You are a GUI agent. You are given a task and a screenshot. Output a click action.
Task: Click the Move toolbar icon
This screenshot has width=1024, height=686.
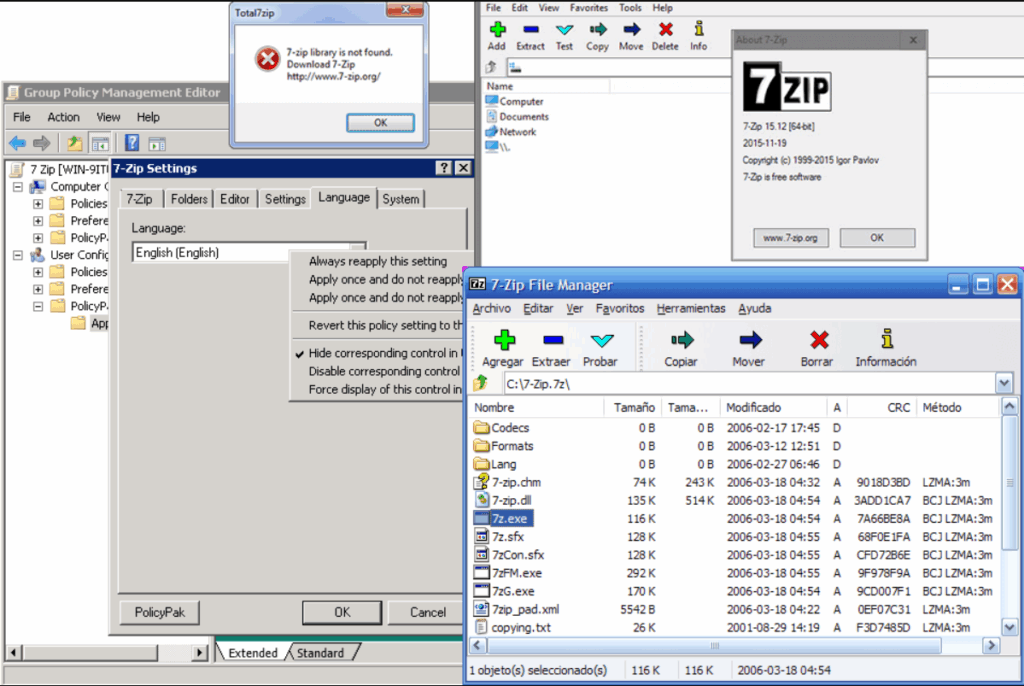(x=631, y=29)
